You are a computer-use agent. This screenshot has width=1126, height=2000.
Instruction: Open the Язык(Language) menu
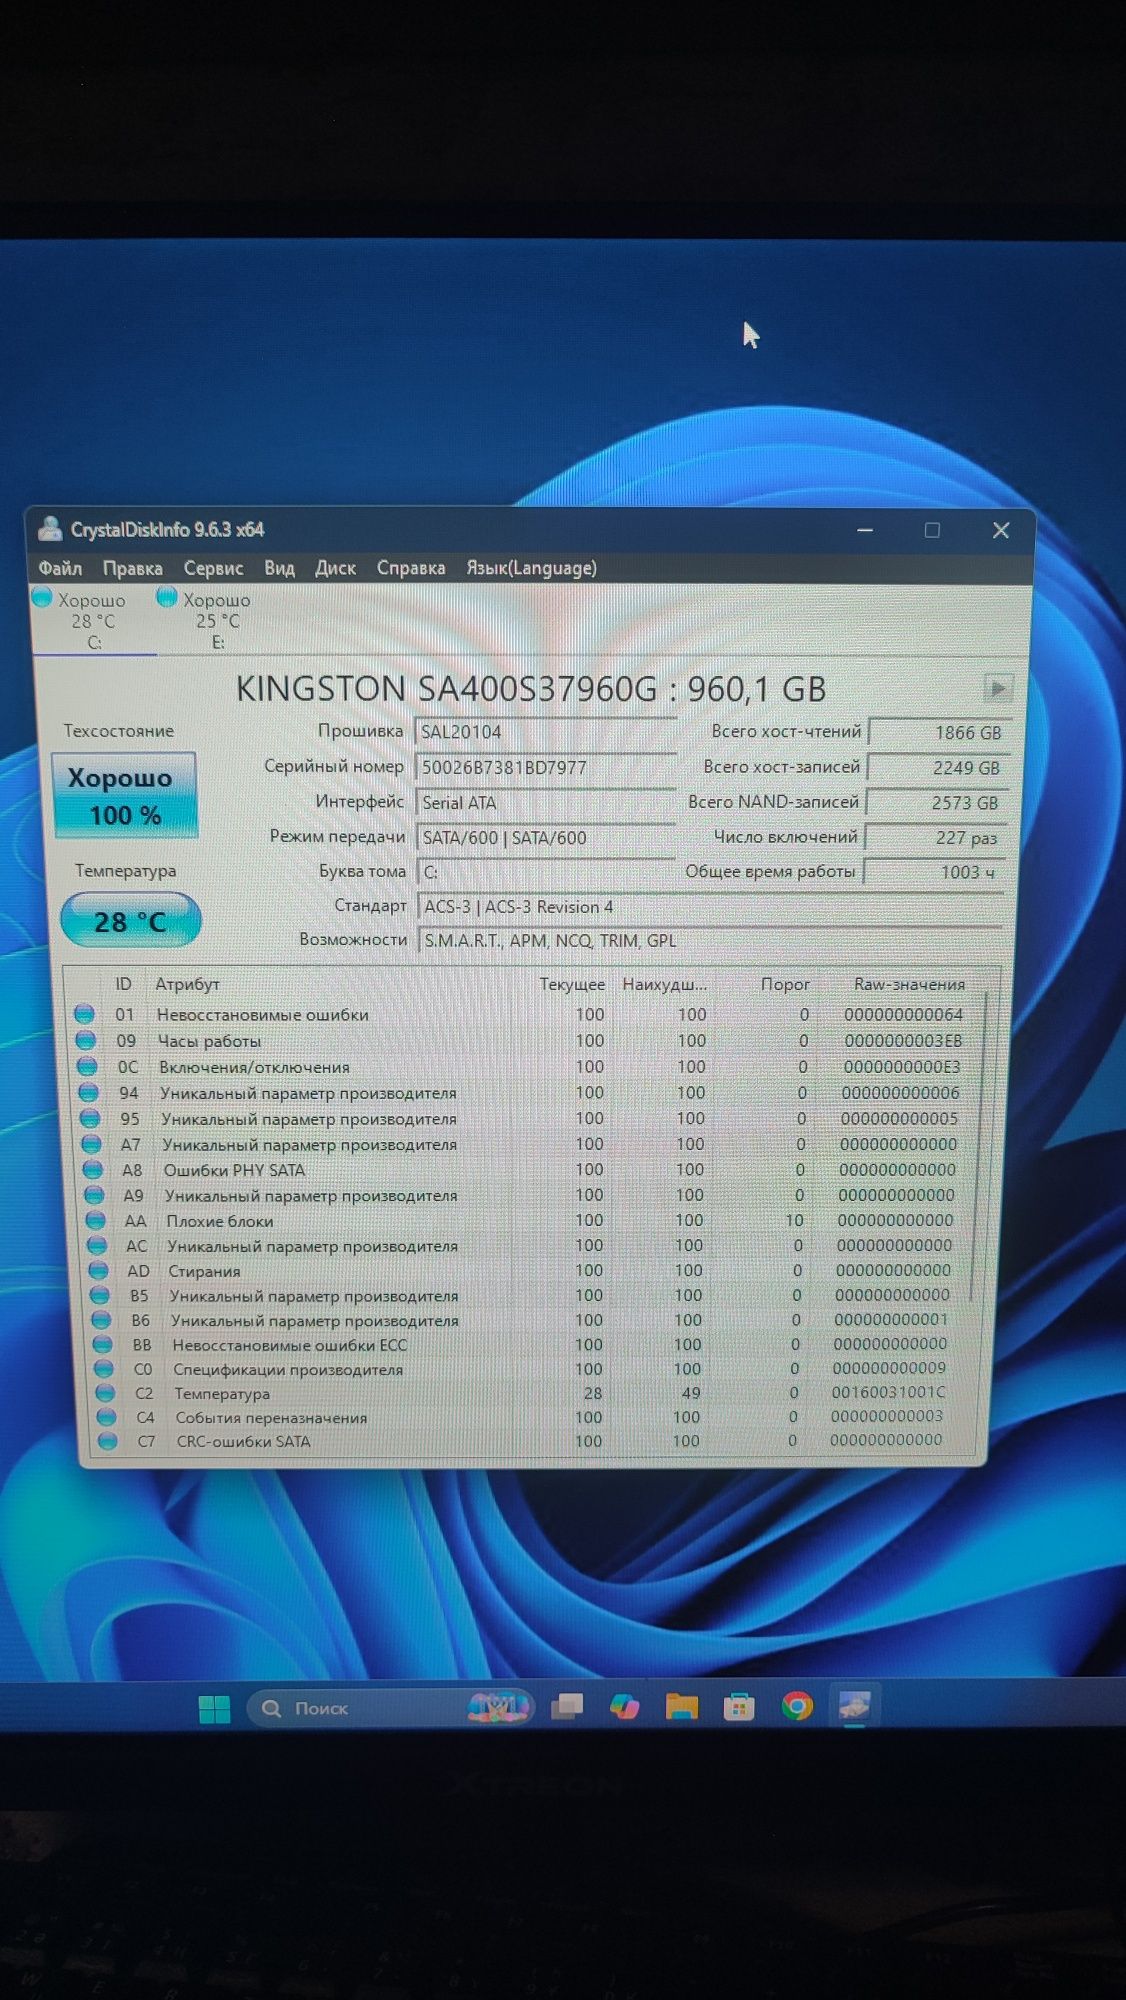pos(532,568)
